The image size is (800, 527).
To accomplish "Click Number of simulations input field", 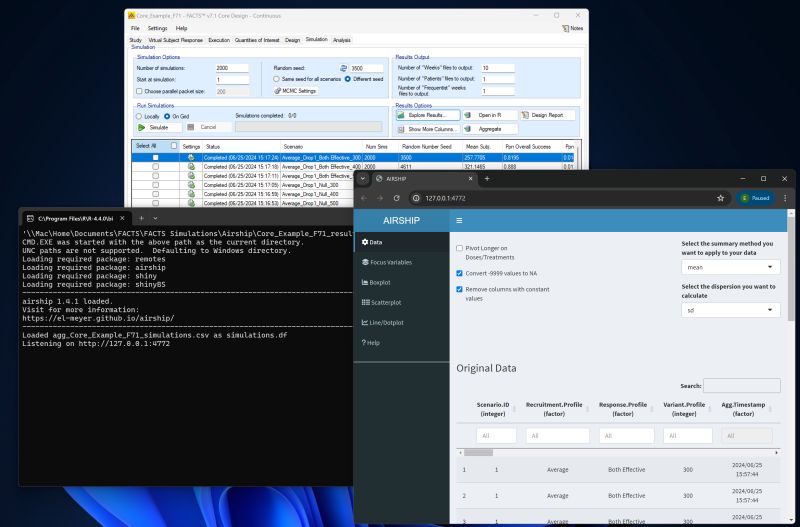I will click(x=232, y=68).
